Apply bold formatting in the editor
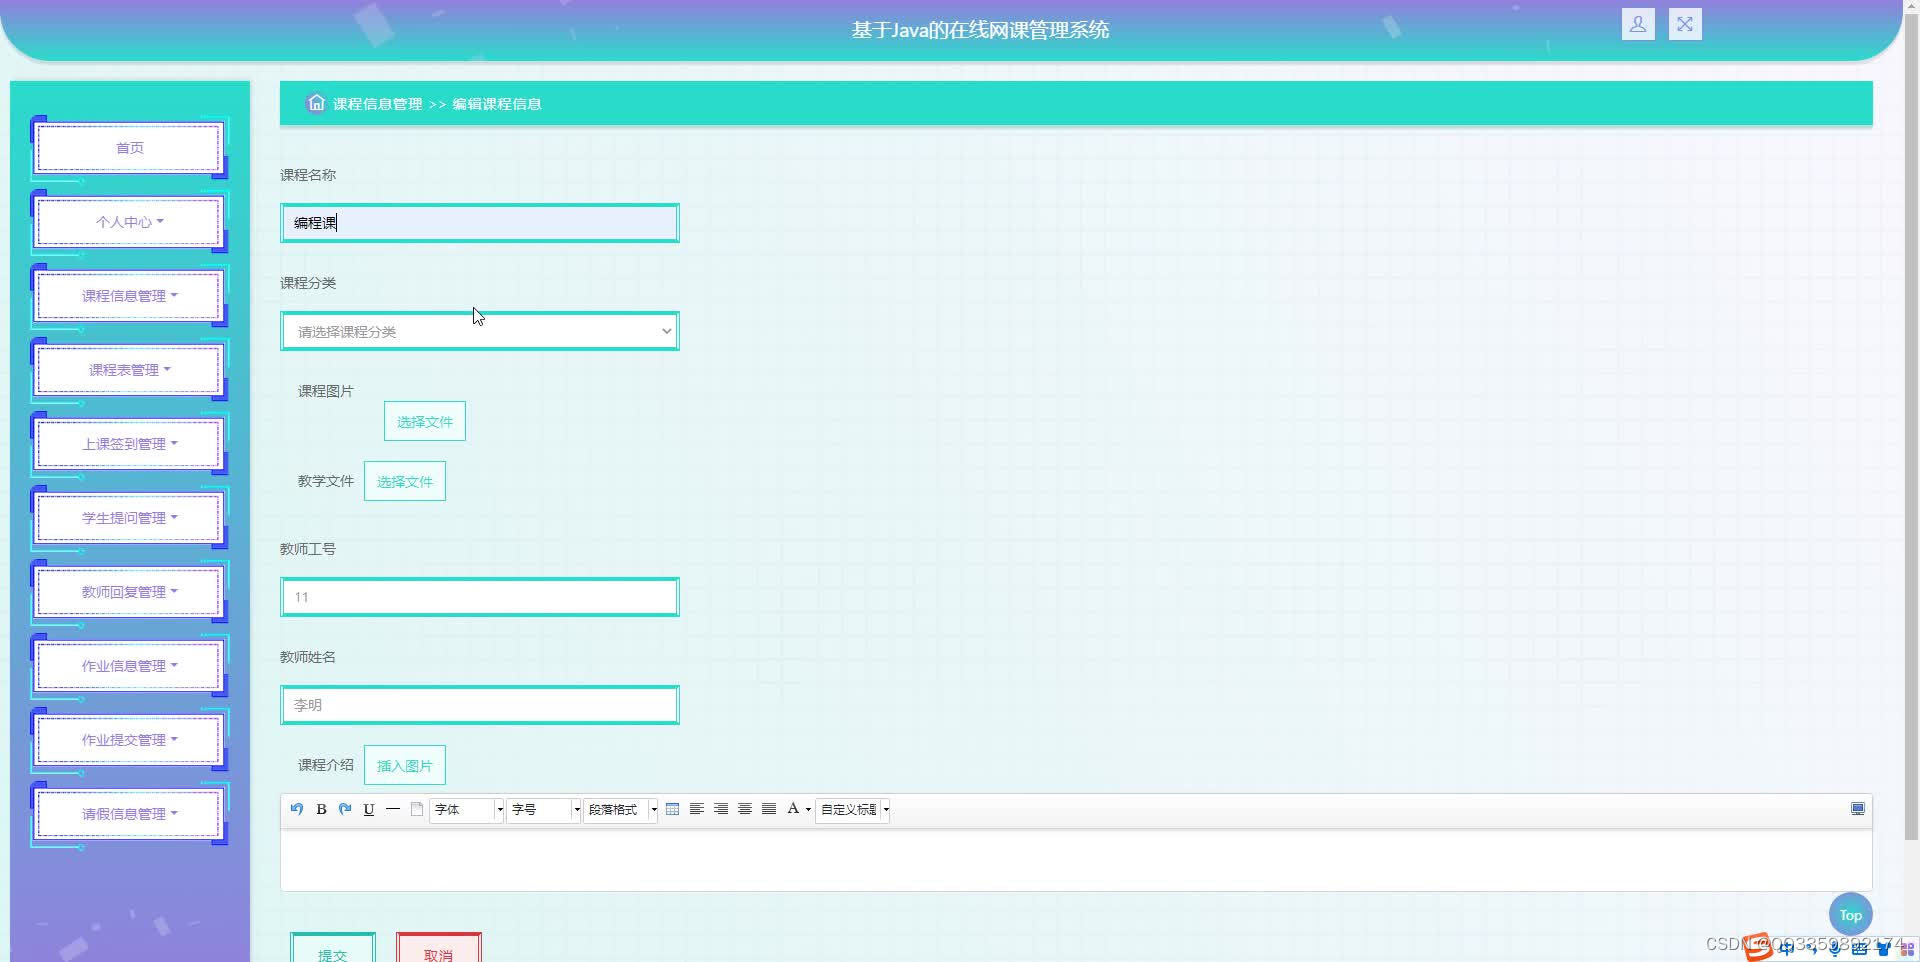 (x=321, y=809)
